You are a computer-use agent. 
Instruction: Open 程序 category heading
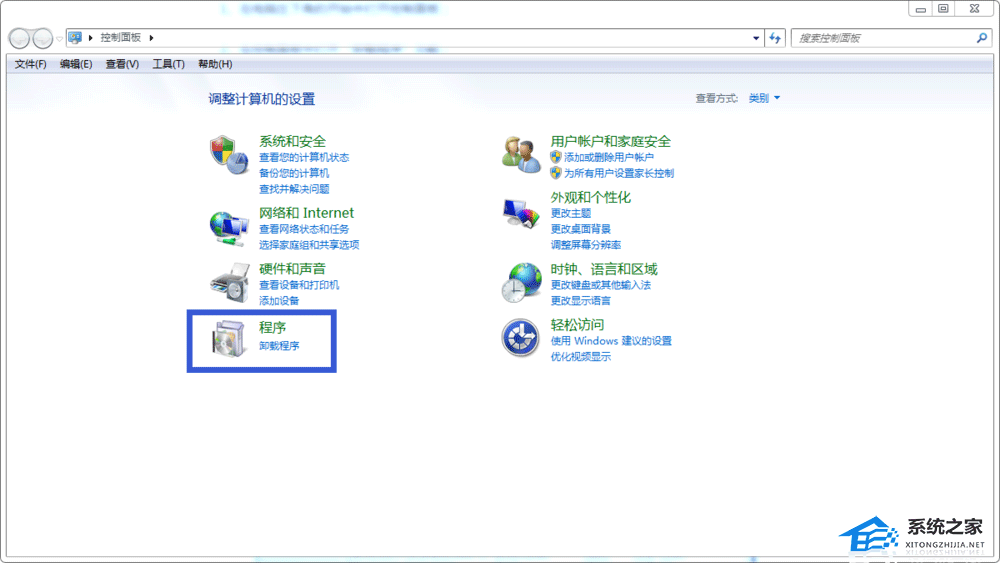(x=272, y=327)
